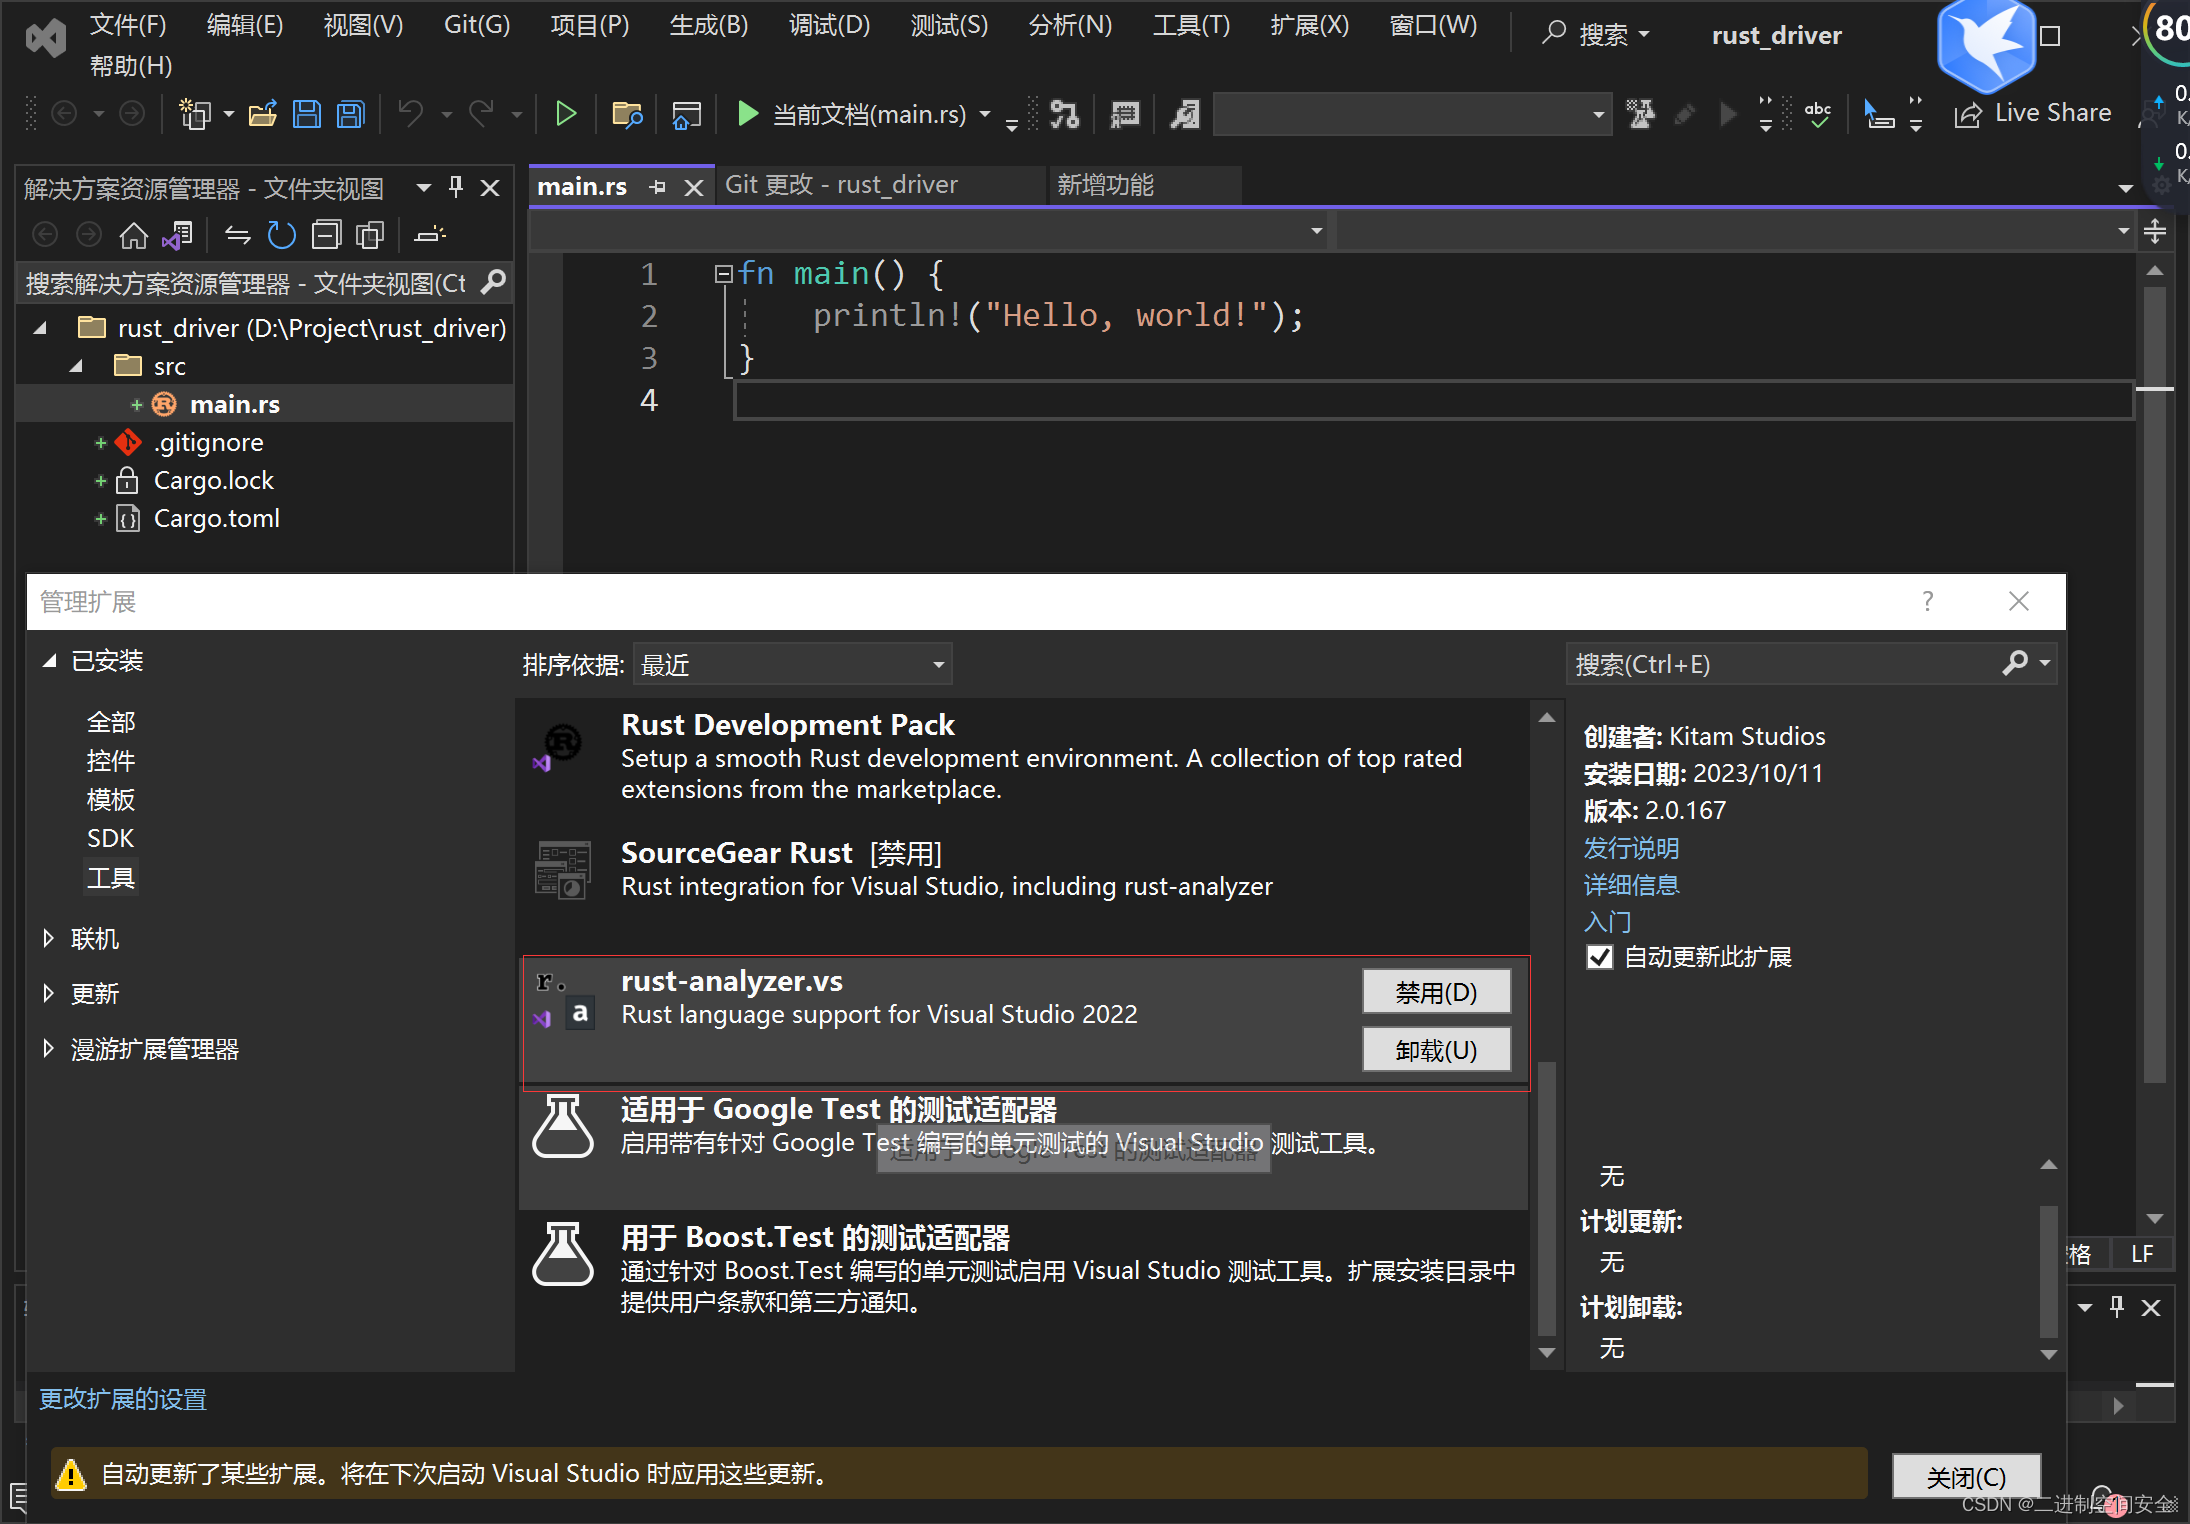Click the Save All toolbar icon
Viewport: 2190px width, 1524px height.
(x=351, y=114)
